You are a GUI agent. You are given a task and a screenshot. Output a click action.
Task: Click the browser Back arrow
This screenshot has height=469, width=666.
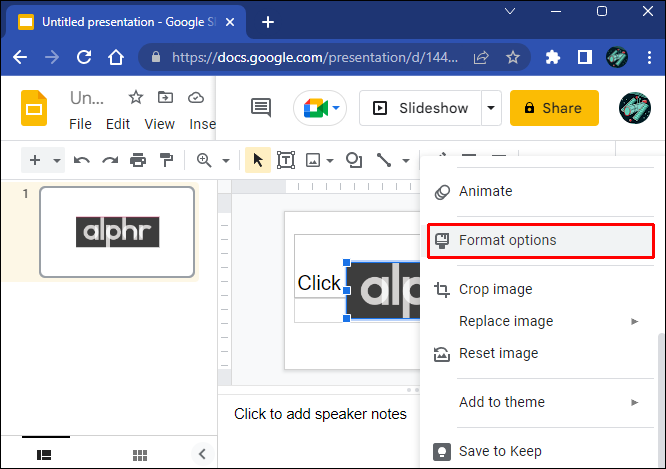20,57
